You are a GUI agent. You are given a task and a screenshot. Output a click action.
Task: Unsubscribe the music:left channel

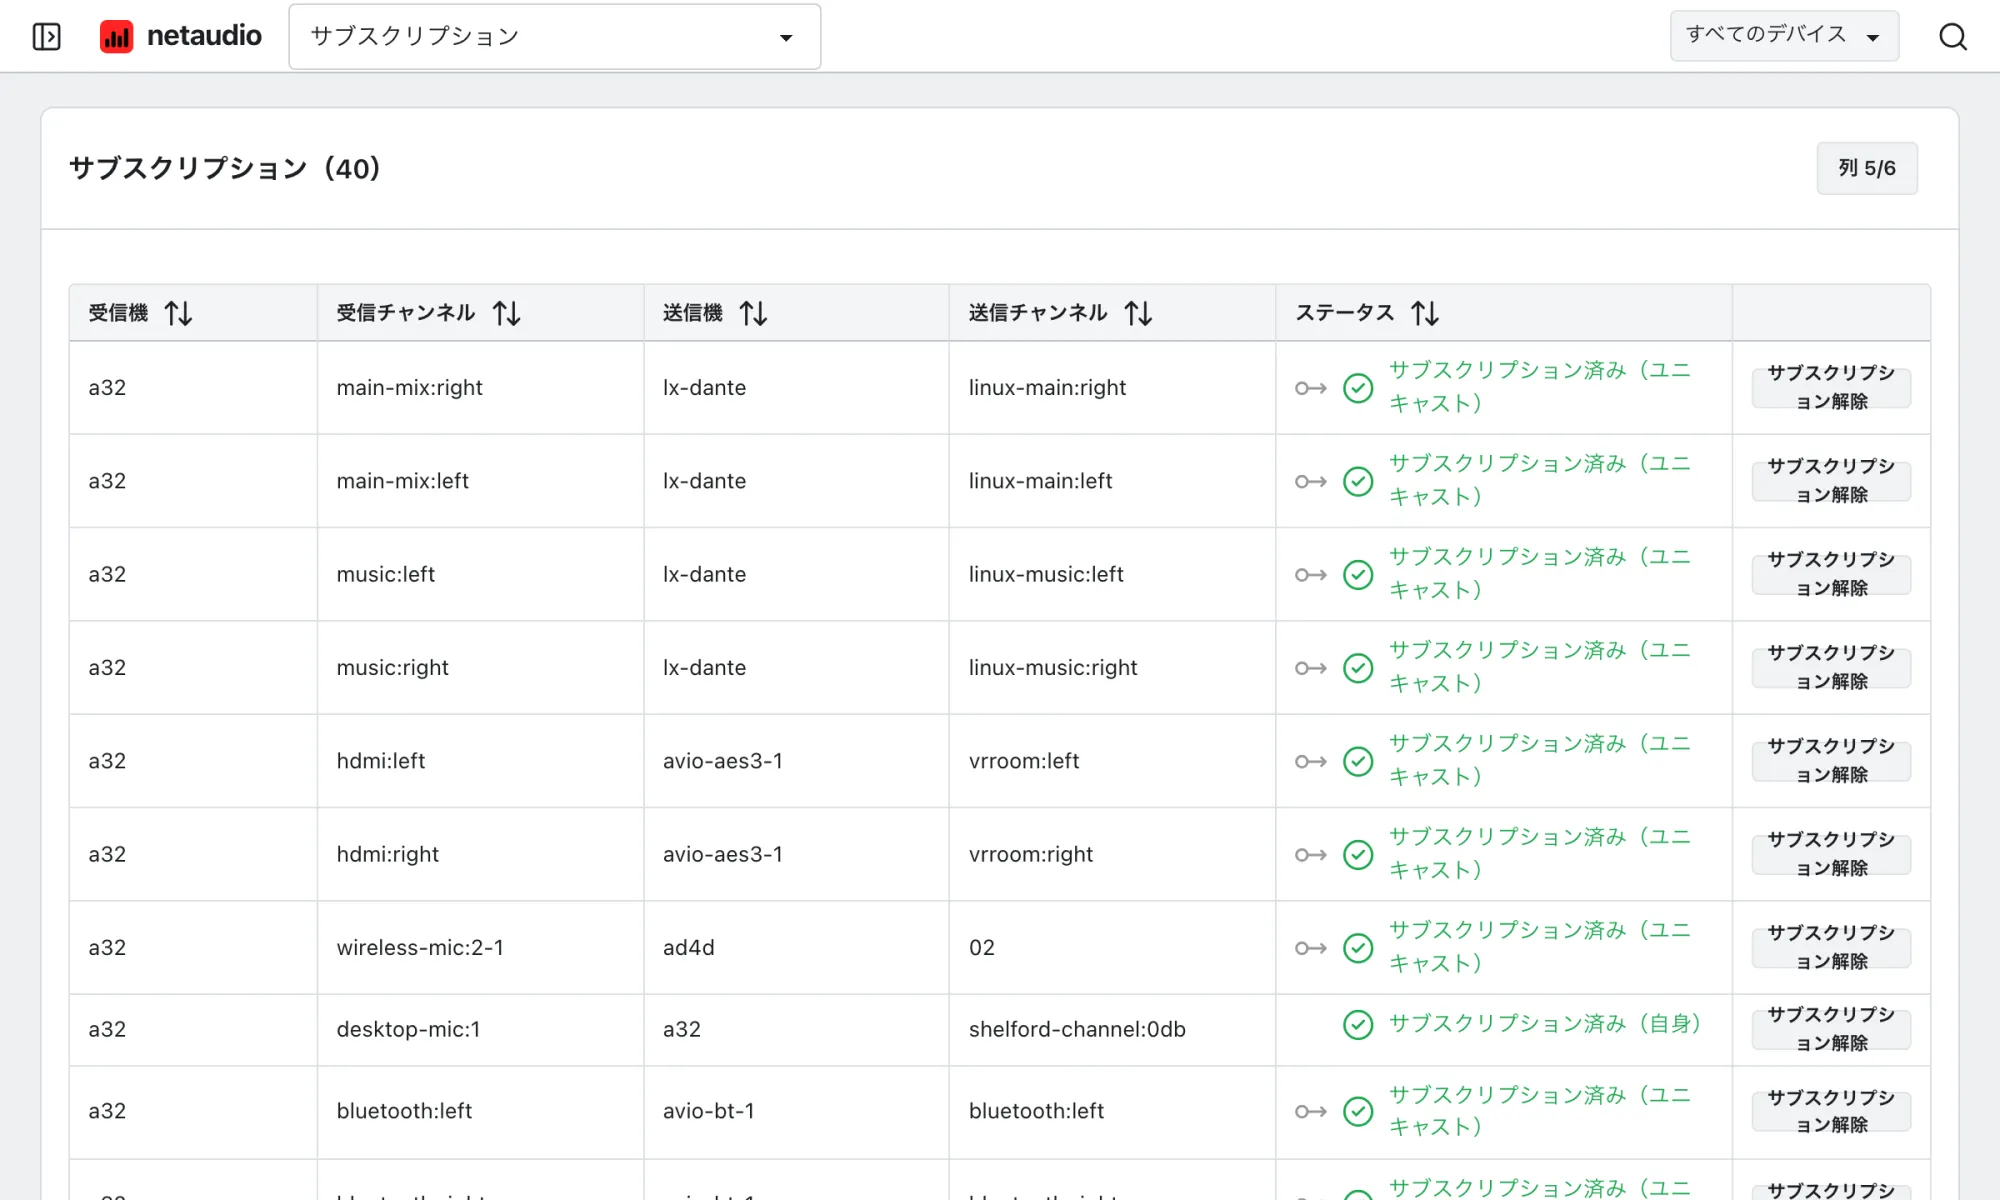1831,574
